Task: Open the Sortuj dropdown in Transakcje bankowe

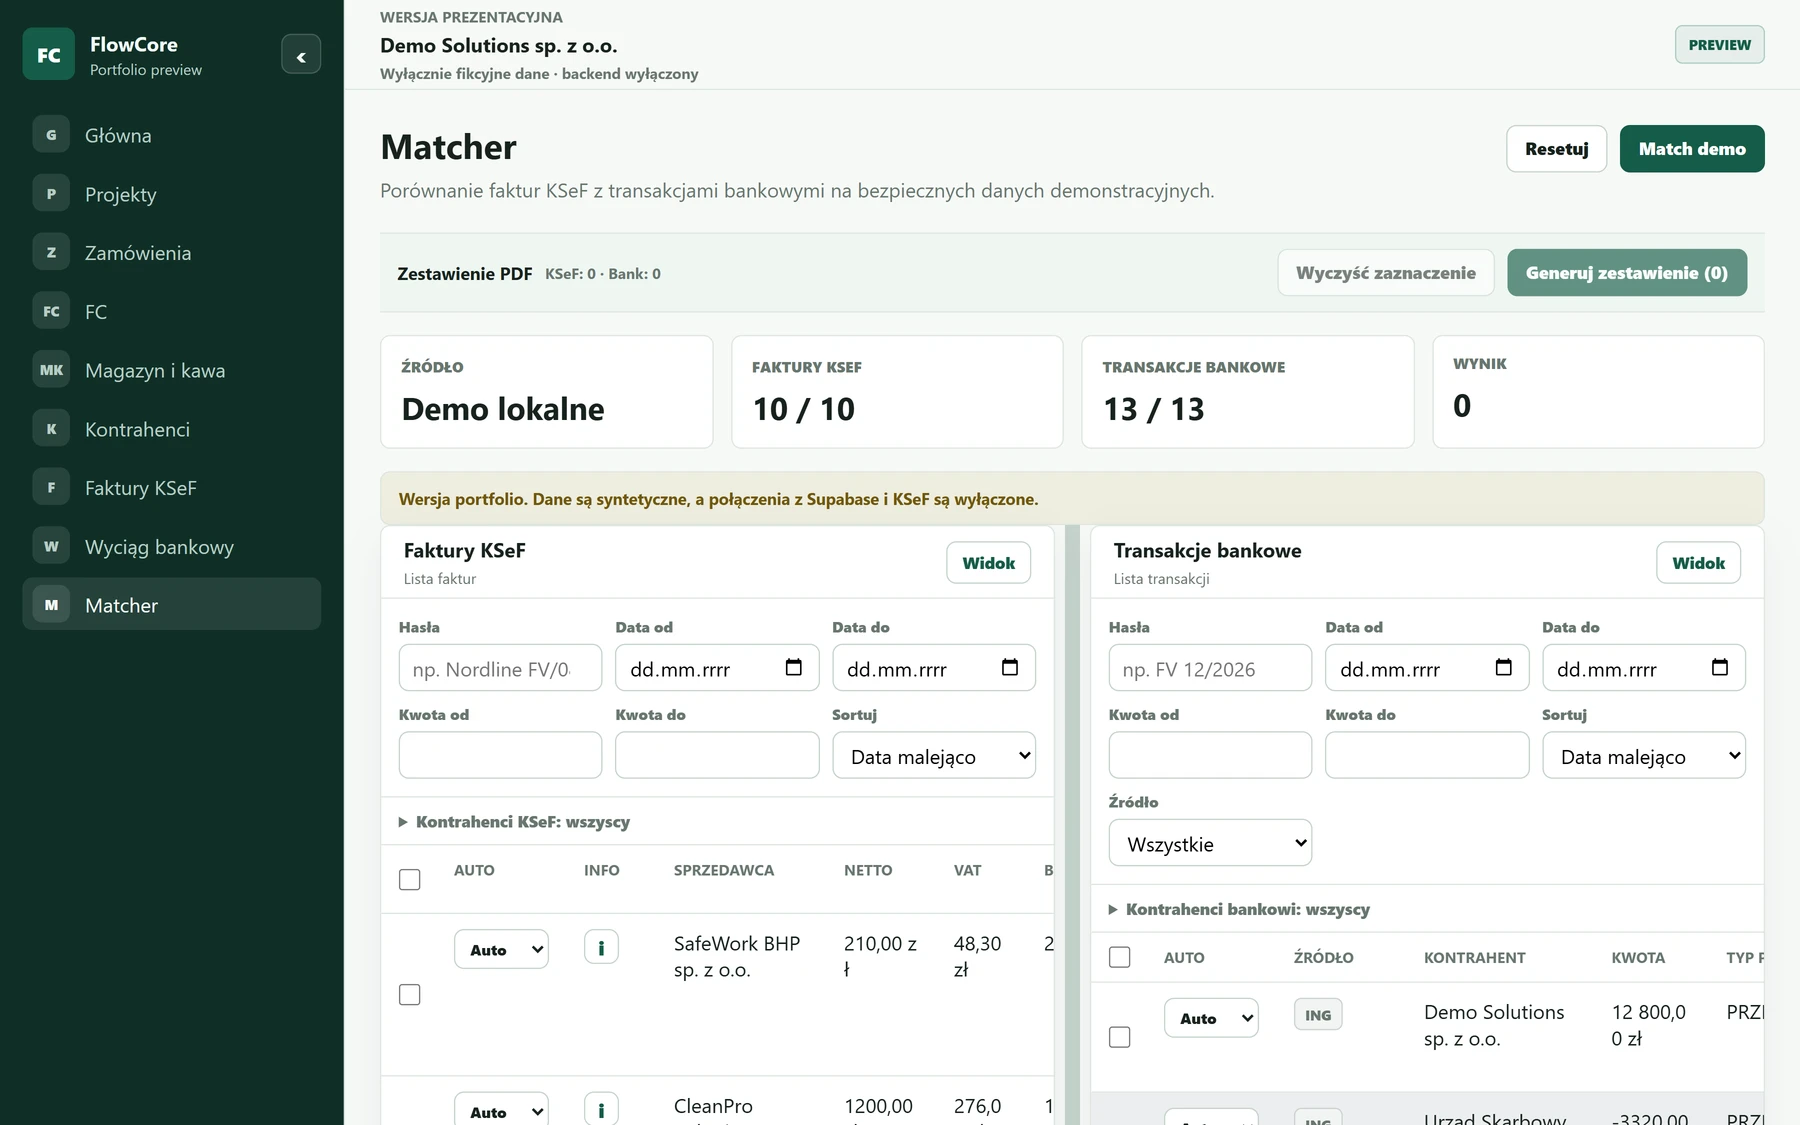Action: [1644, 756]
